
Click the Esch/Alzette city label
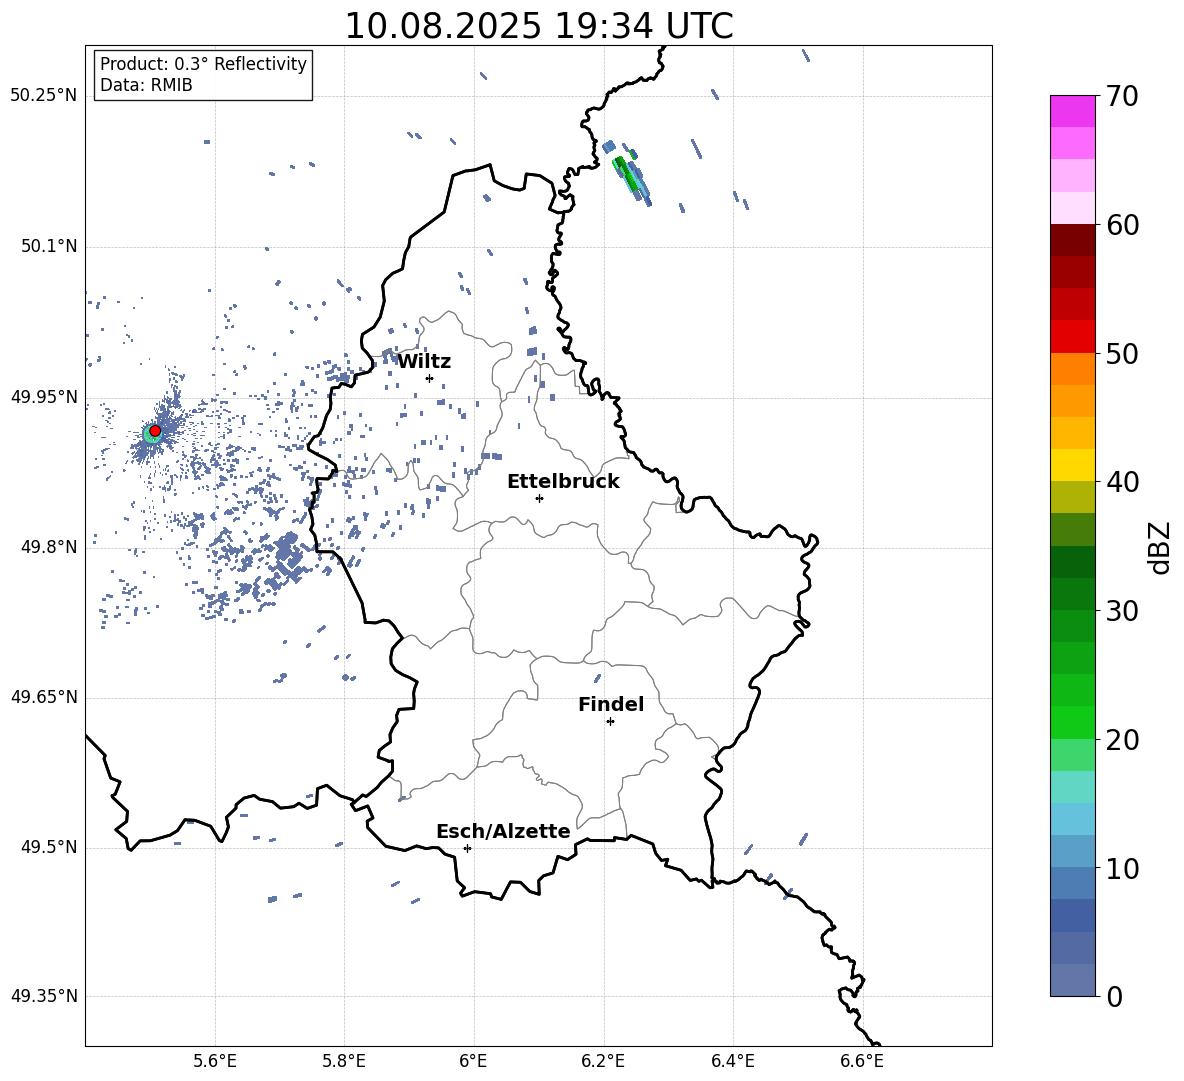503,831
